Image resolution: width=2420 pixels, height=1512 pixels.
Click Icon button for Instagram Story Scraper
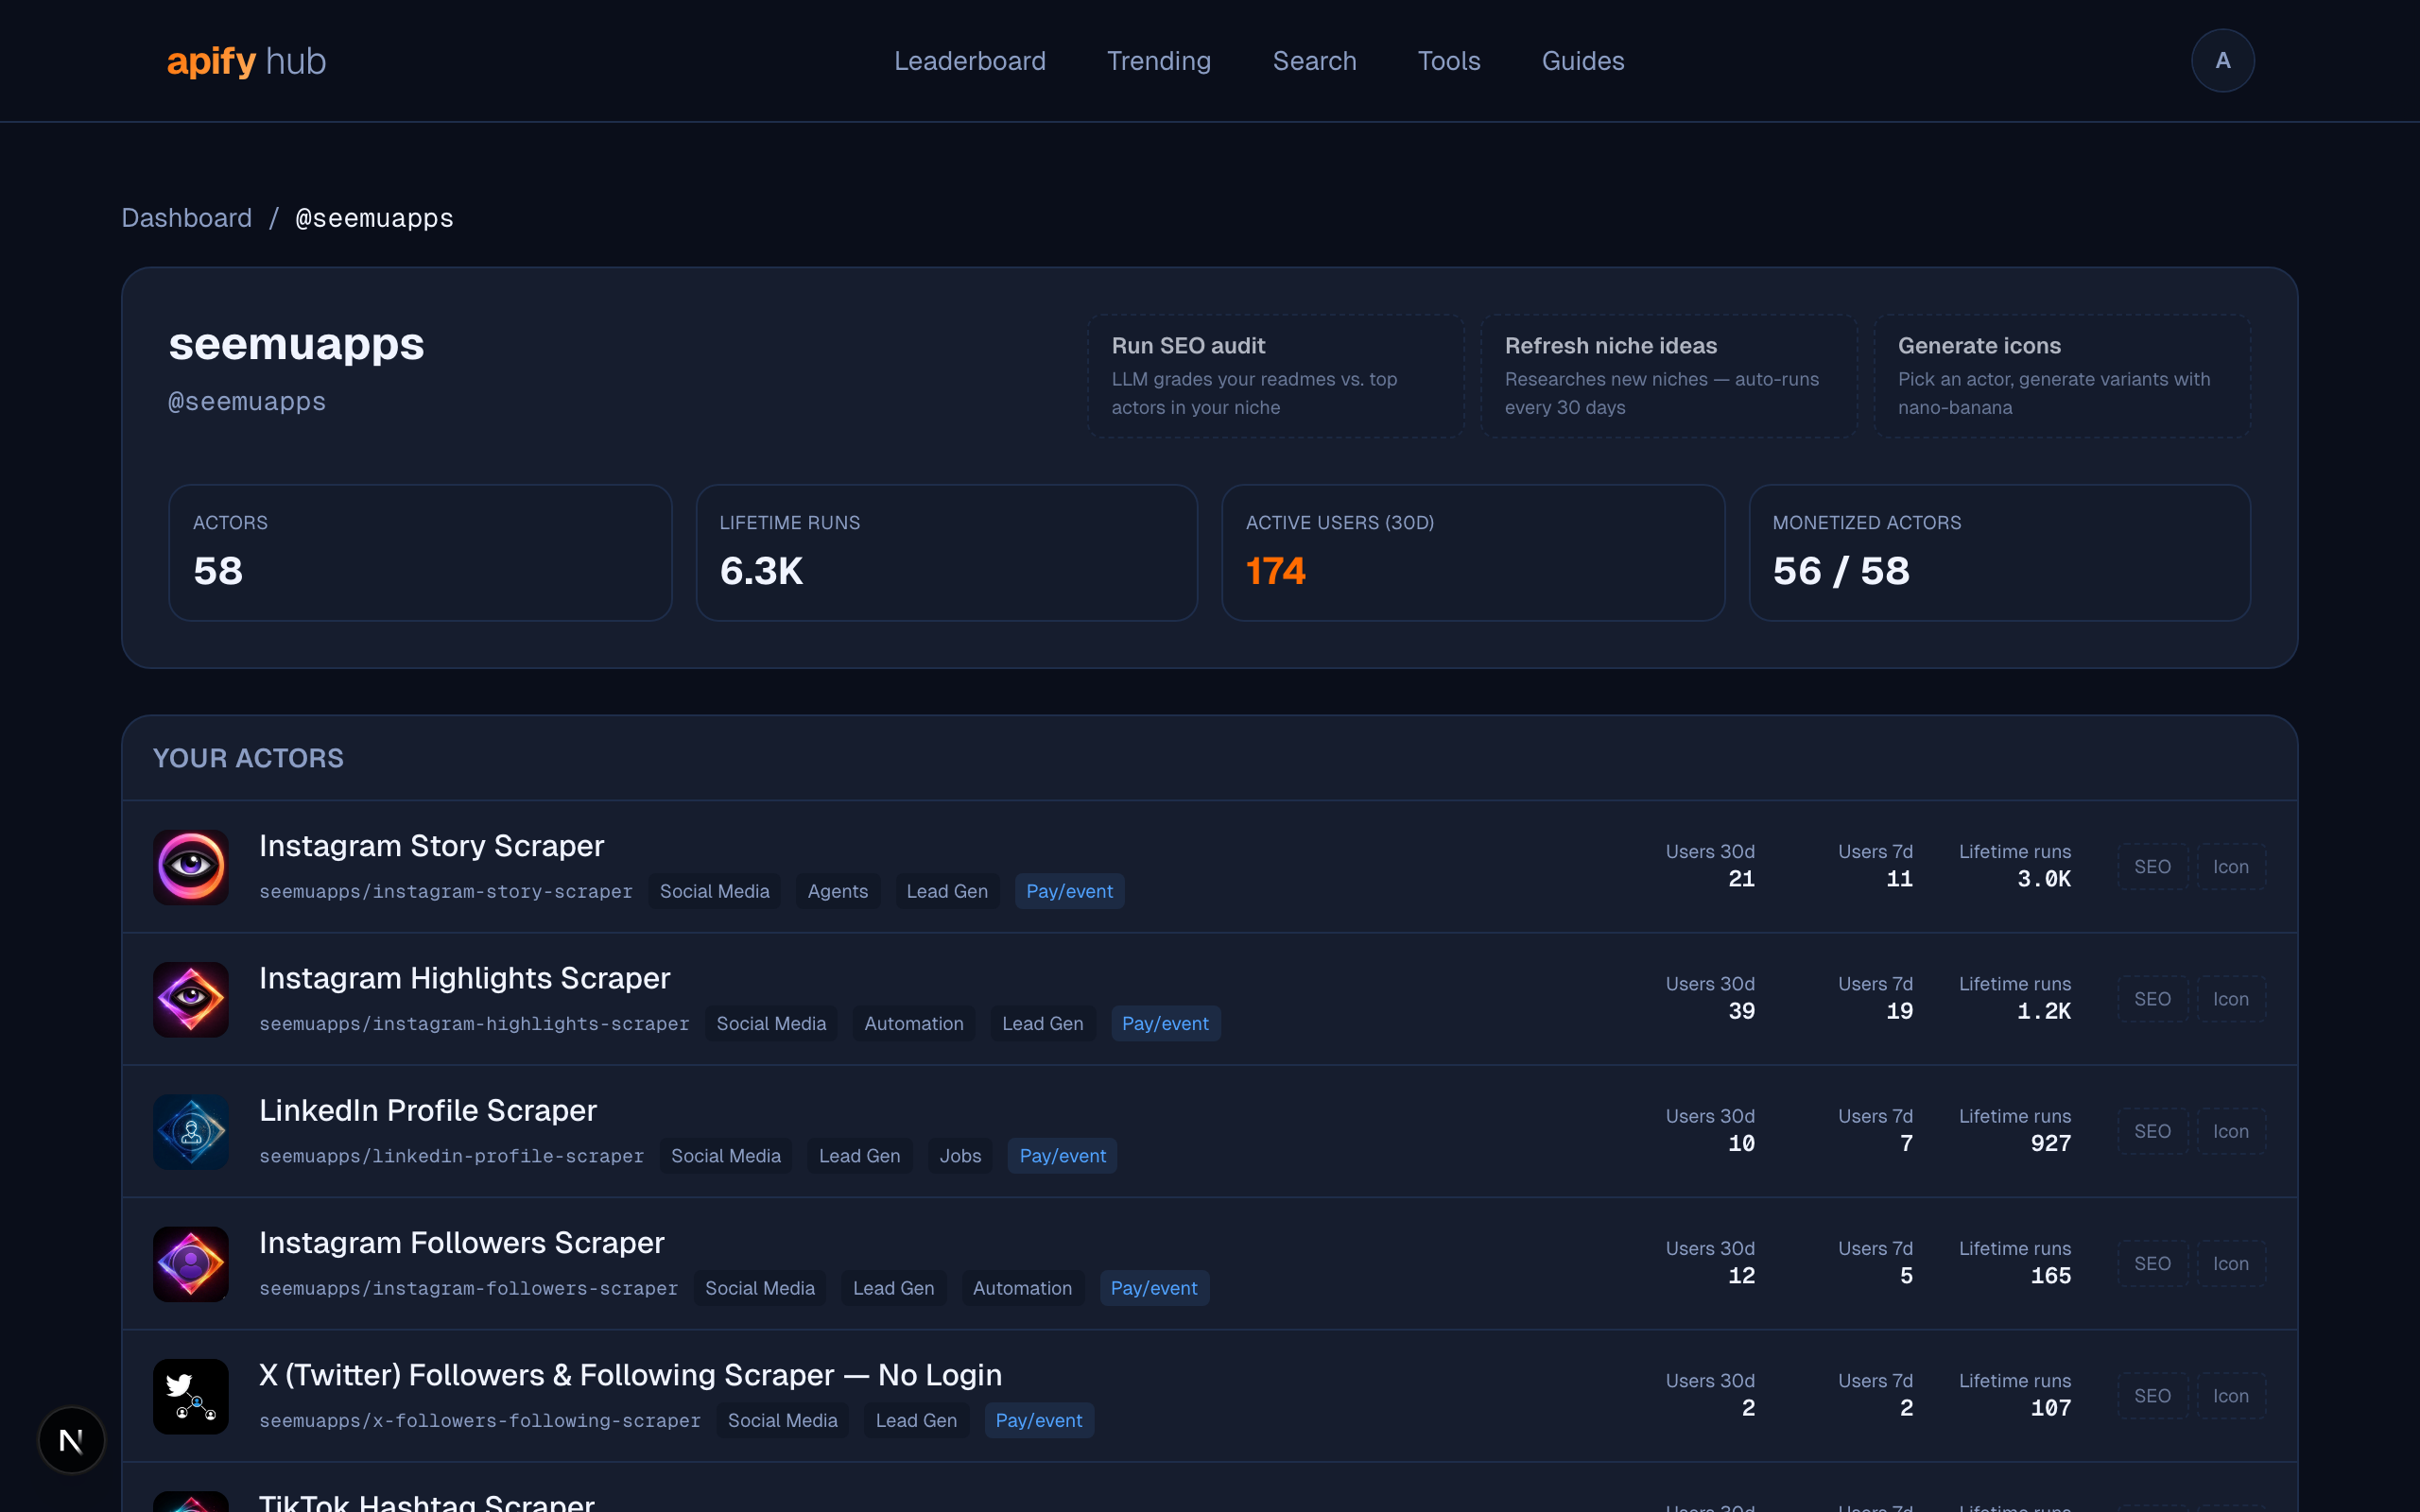tap(2230, 867)
